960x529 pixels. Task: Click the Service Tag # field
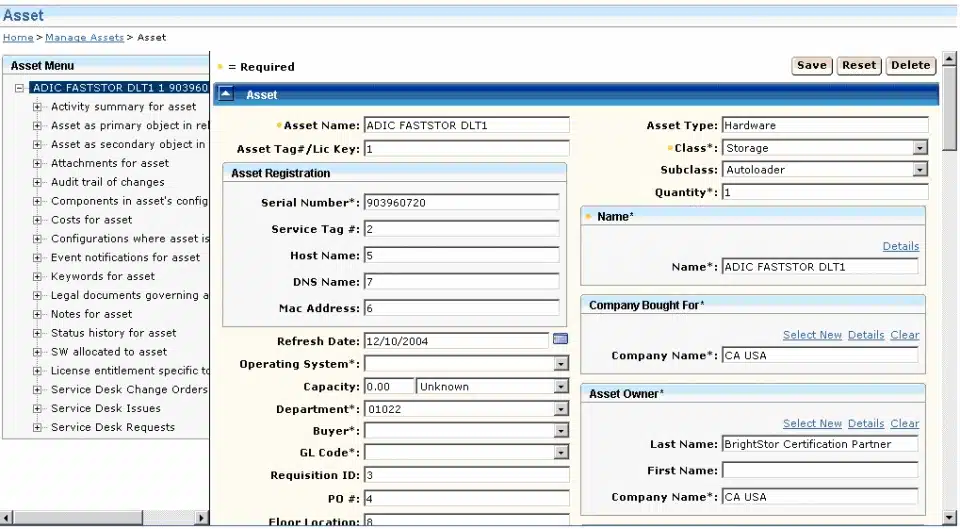coord(462,229)
